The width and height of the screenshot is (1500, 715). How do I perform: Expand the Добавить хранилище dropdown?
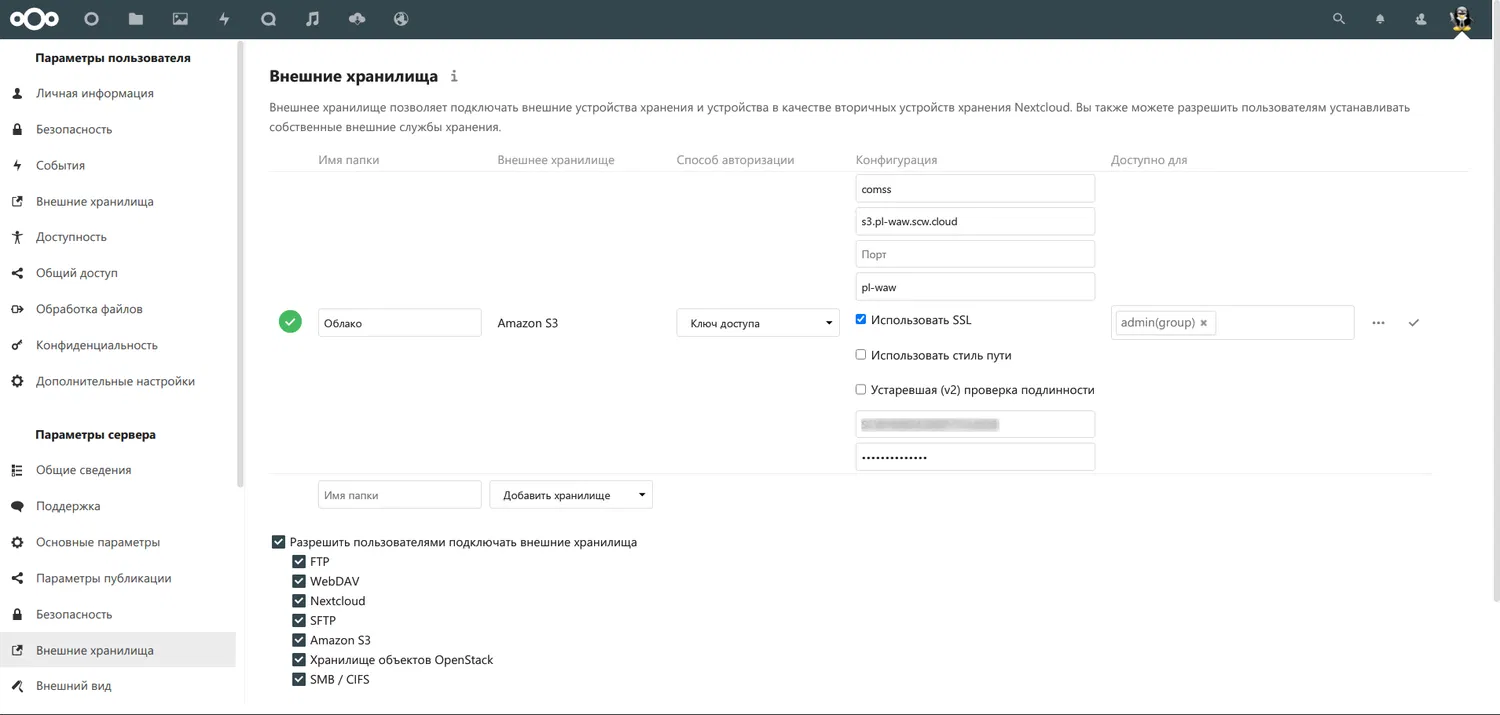570,495
